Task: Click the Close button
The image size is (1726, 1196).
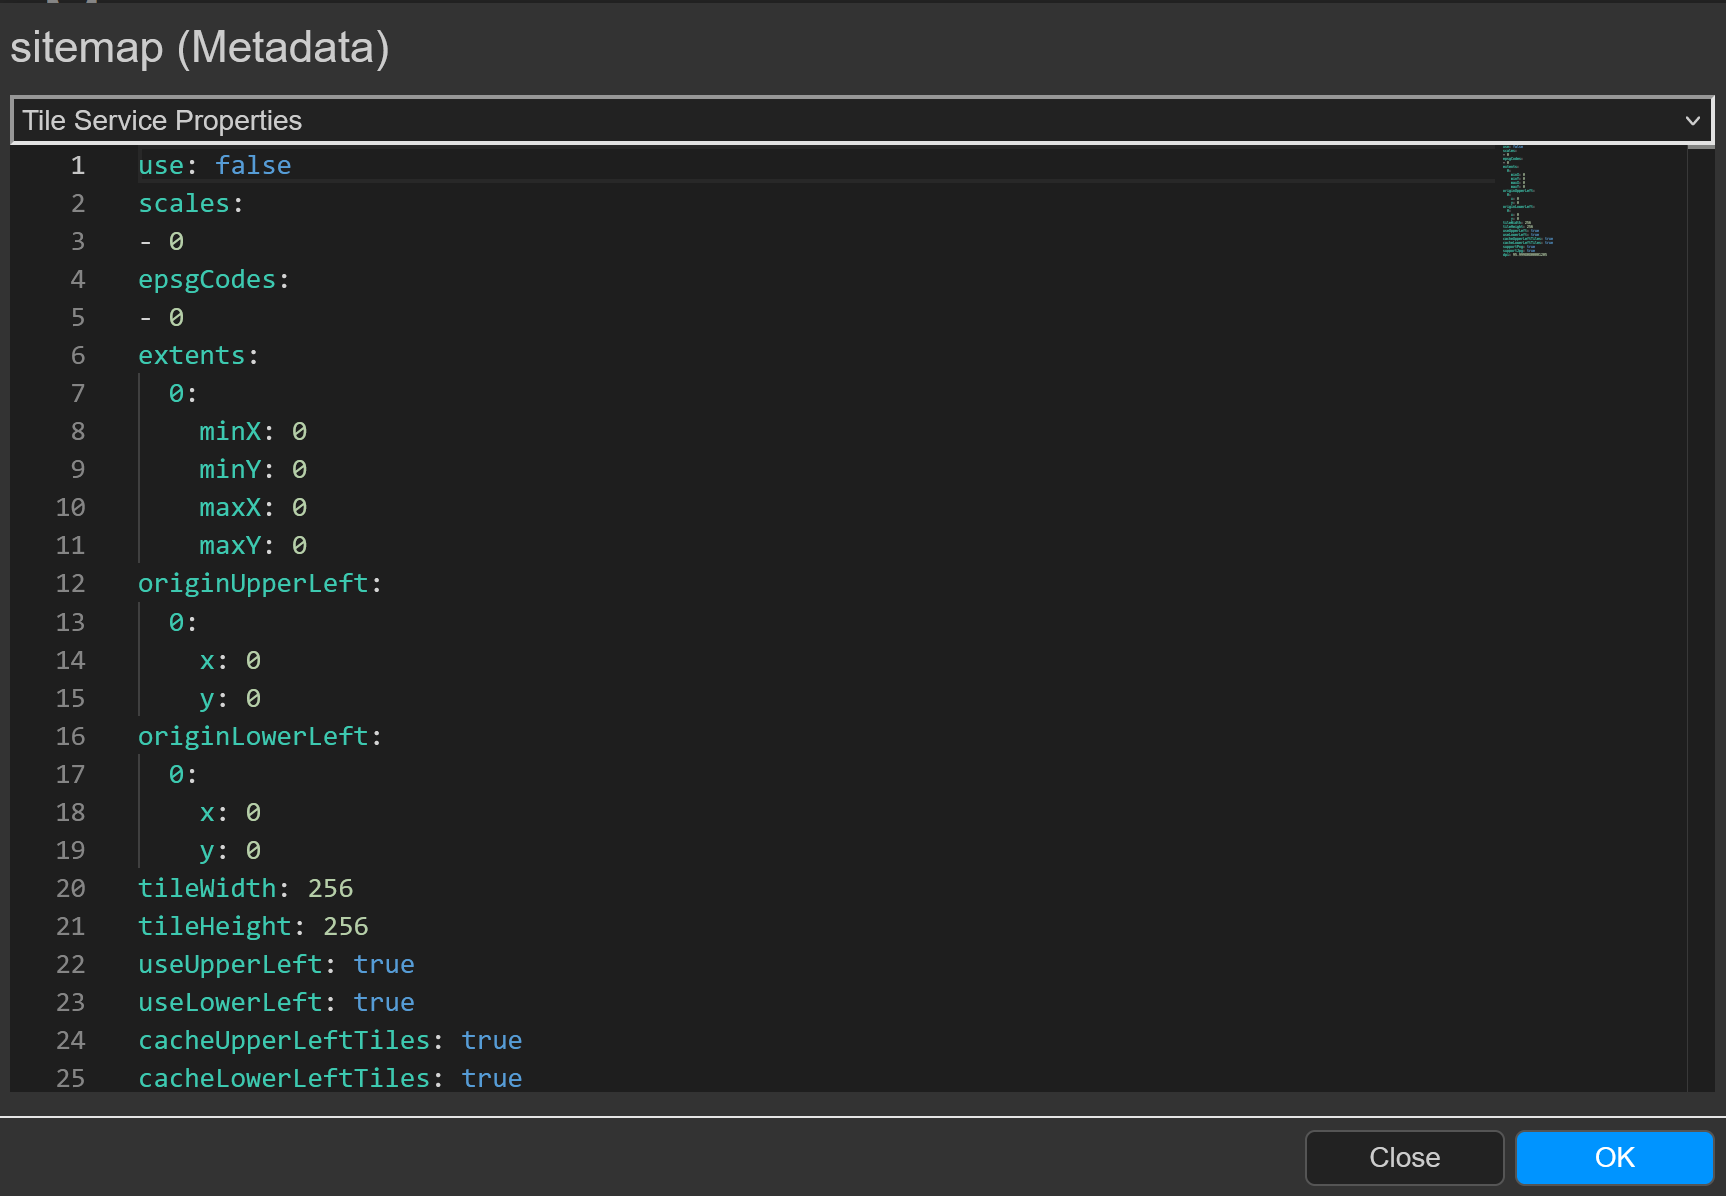Action: pos(1404,1157)
